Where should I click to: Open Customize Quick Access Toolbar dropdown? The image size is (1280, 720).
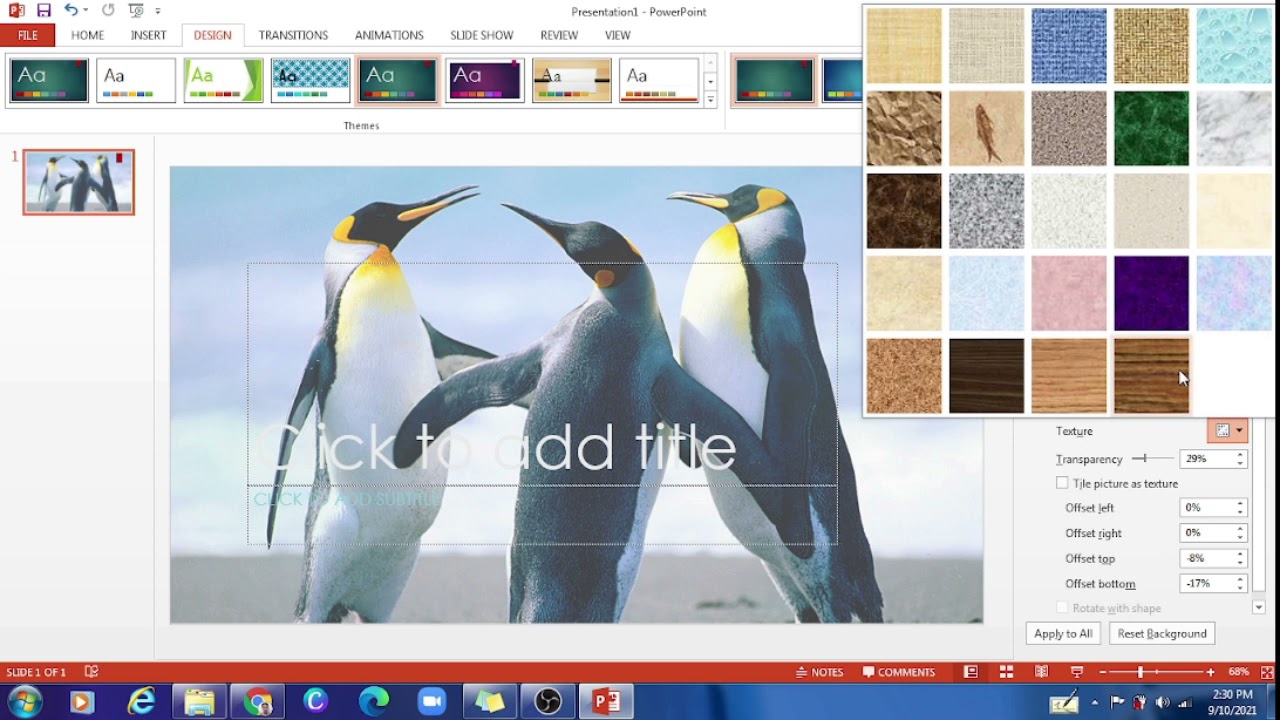point(158,11)
